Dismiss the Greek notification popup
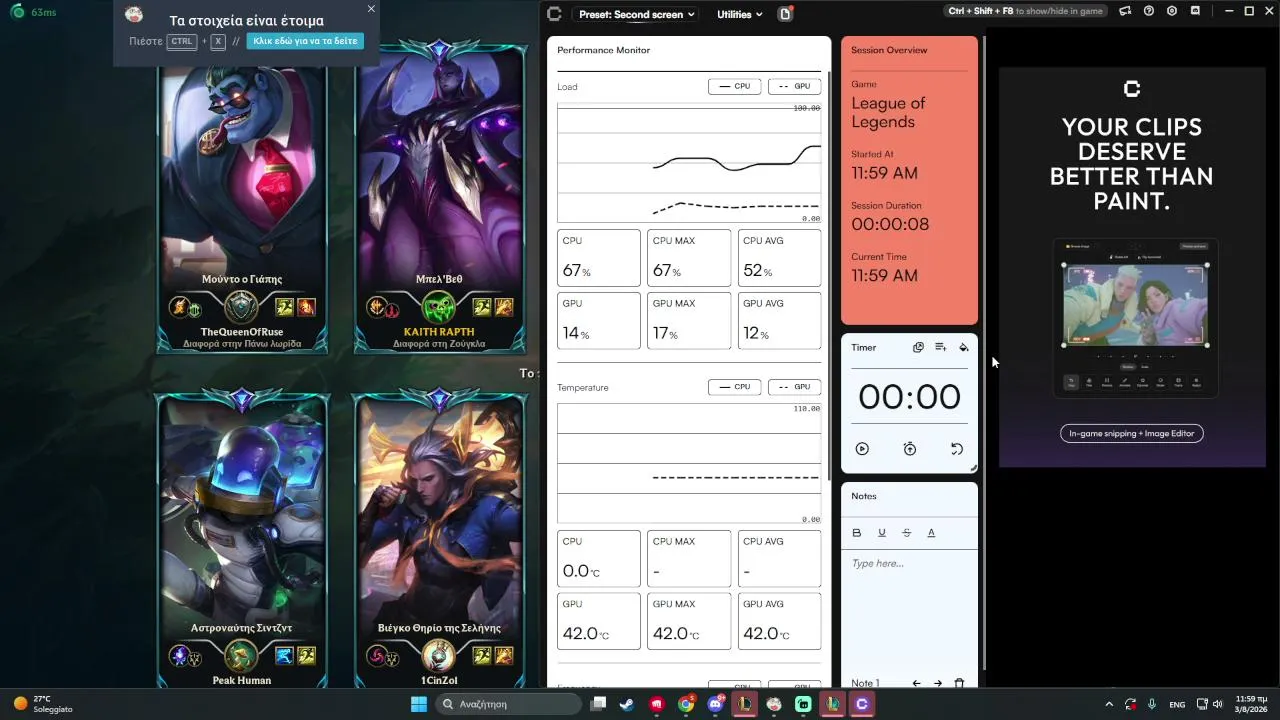Viewport: 1280px width, 720px height. click(371, 9)
